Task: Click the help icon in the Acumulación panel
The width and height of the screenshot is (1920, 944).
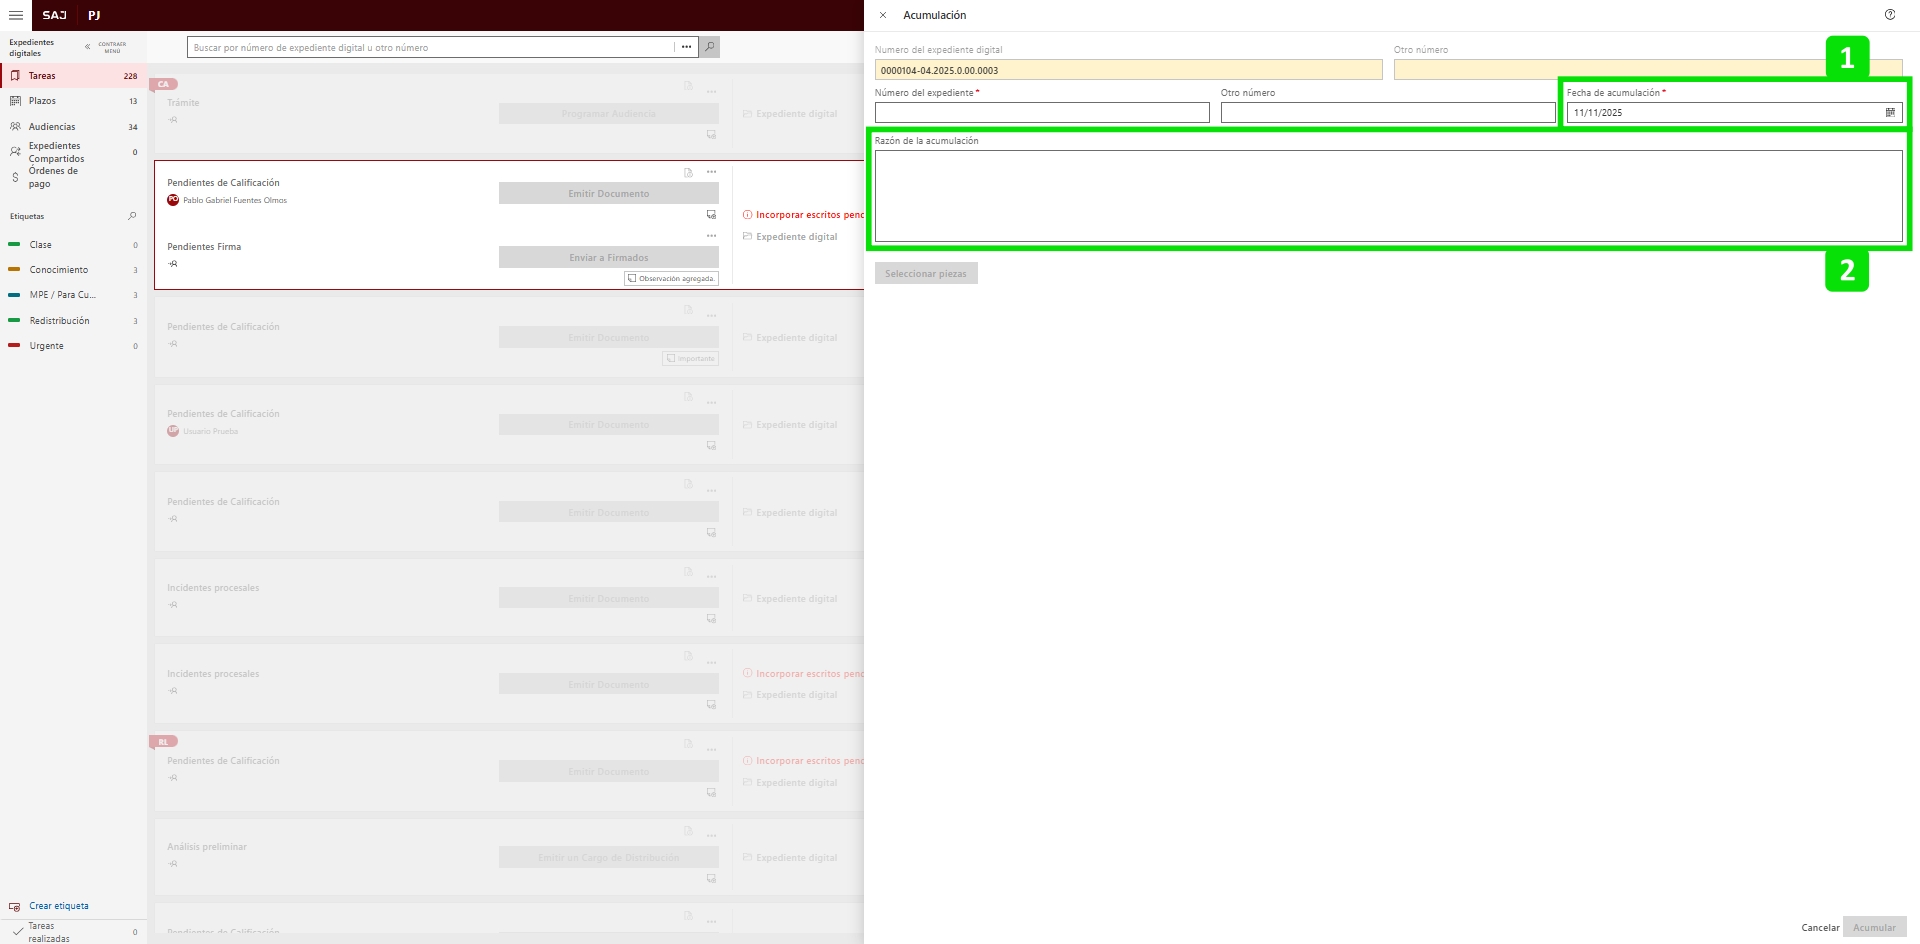Action: tap(1889, 15)
